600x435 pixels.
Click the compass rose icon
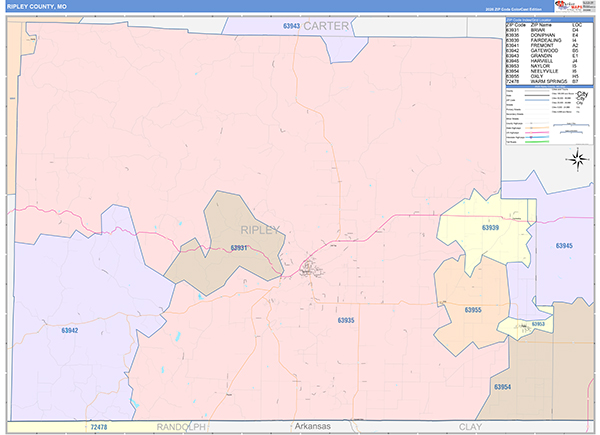(578, 159)
